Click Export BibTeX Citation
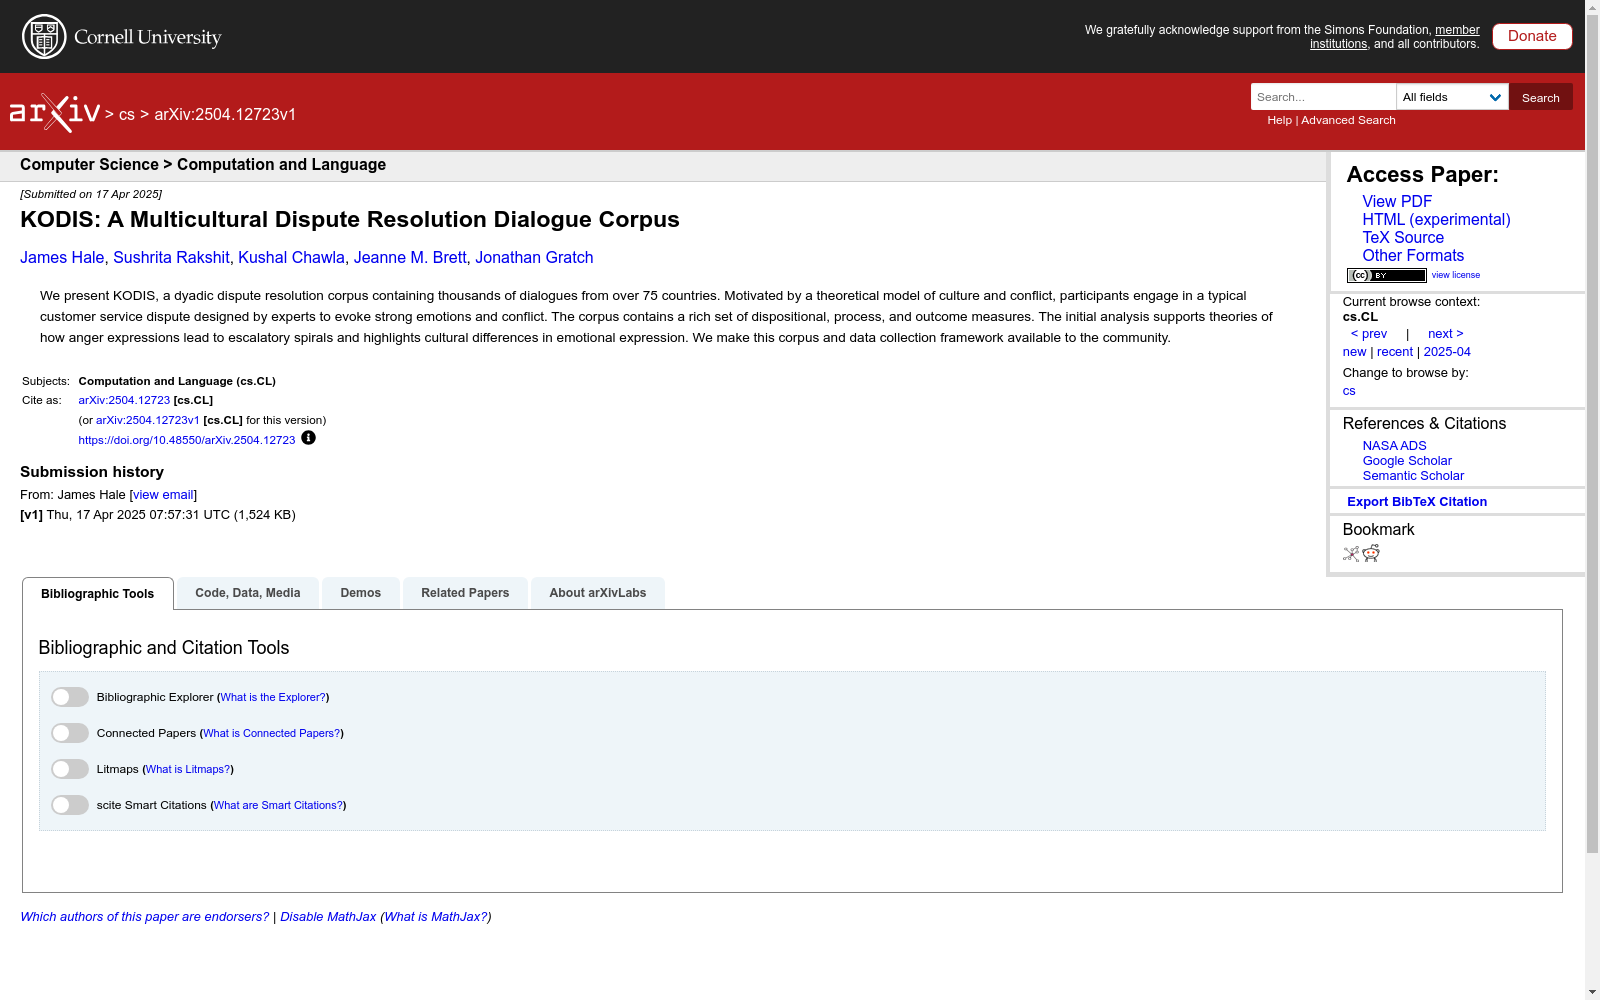This screenshot has height=1000, width=1600. [x=1417, y=502]
